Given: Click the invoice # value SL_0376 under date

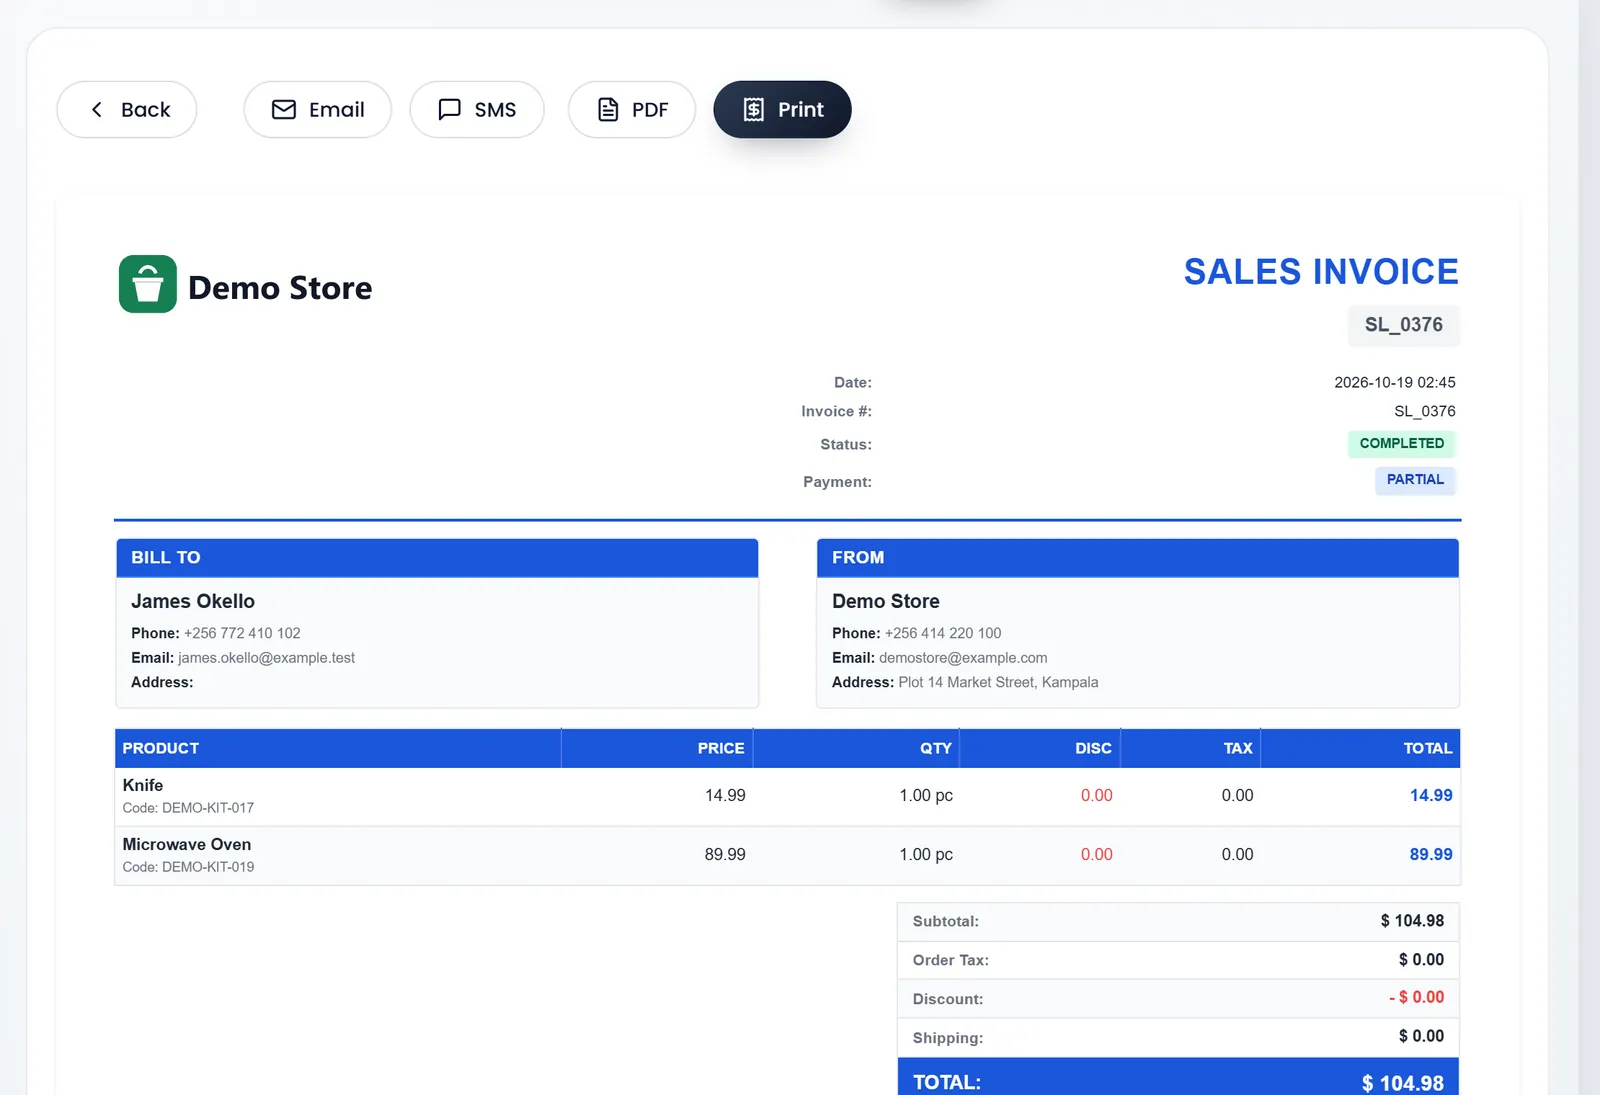Looking at the screenshot, I should (1425, 411).
